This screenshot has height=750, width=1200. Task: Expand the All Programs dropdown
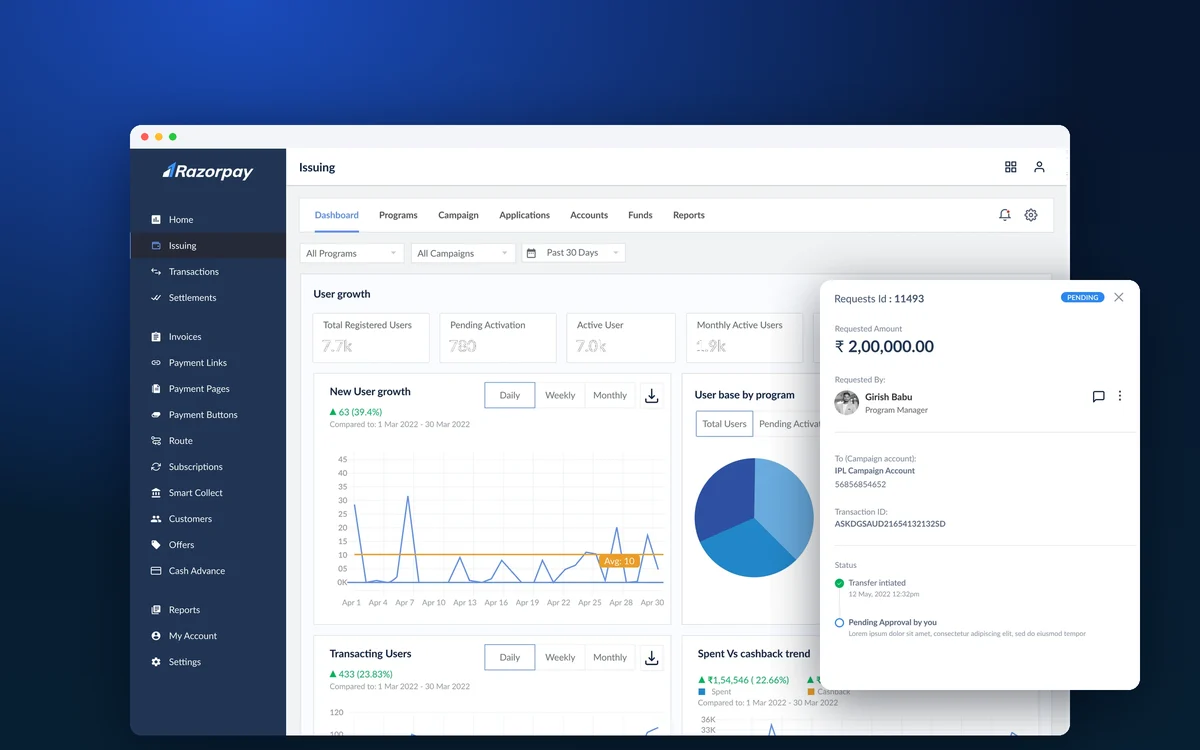point(352,253)
